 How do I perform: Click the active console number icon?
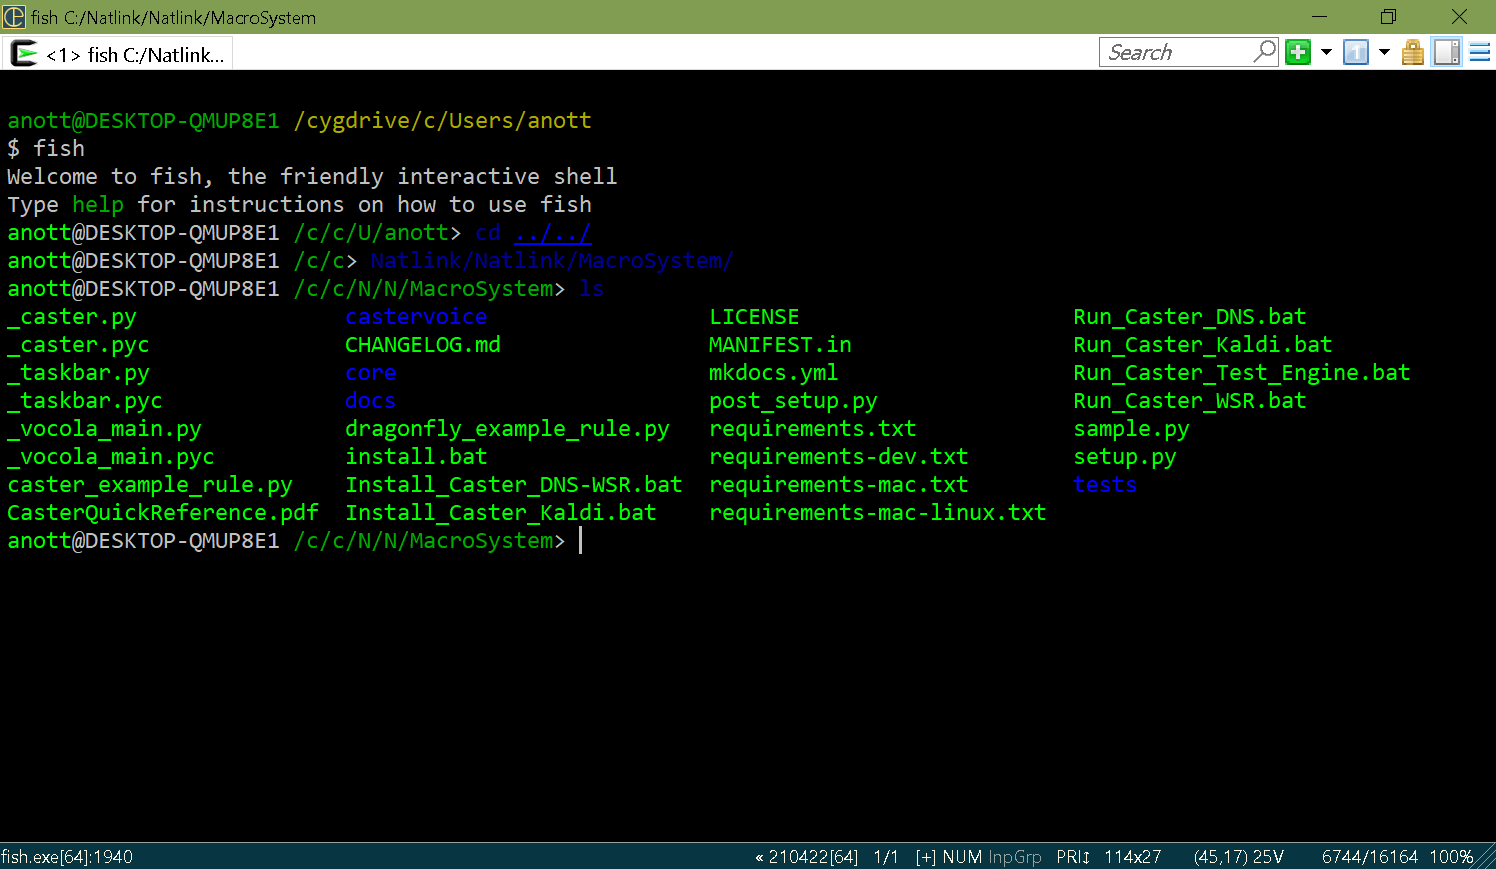coord(1356,52)
